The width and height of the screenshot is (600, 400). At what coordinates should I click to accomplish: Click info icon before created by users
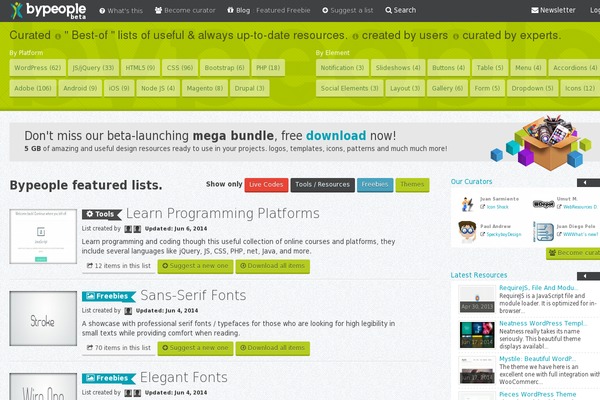(355, 36)
